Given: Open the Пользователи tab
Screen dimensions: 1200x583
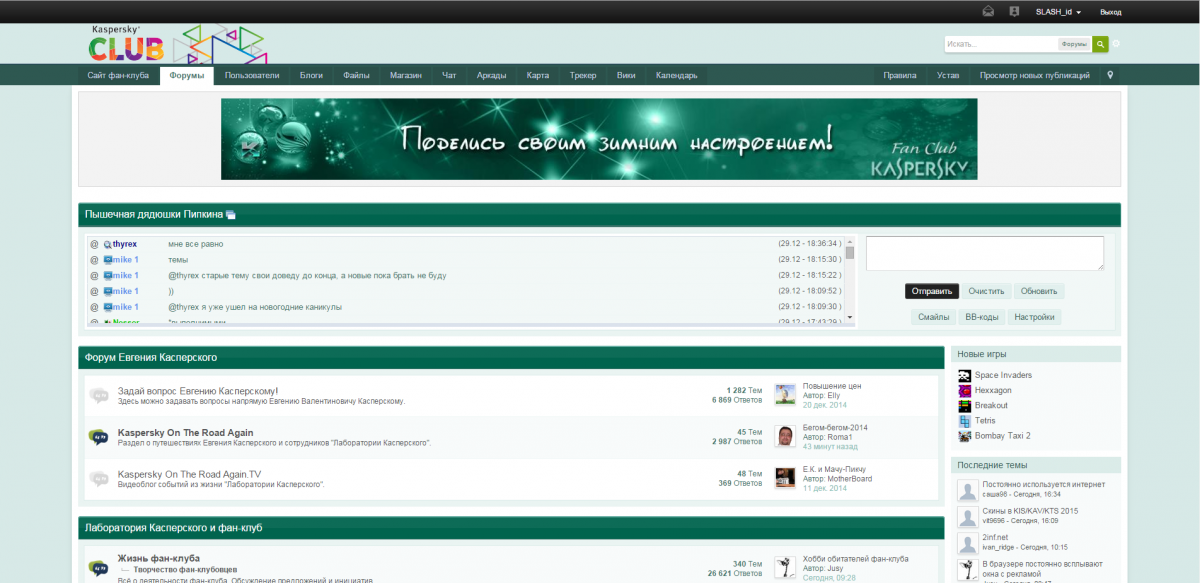Looking at the screenshot, I should (252, 75).
